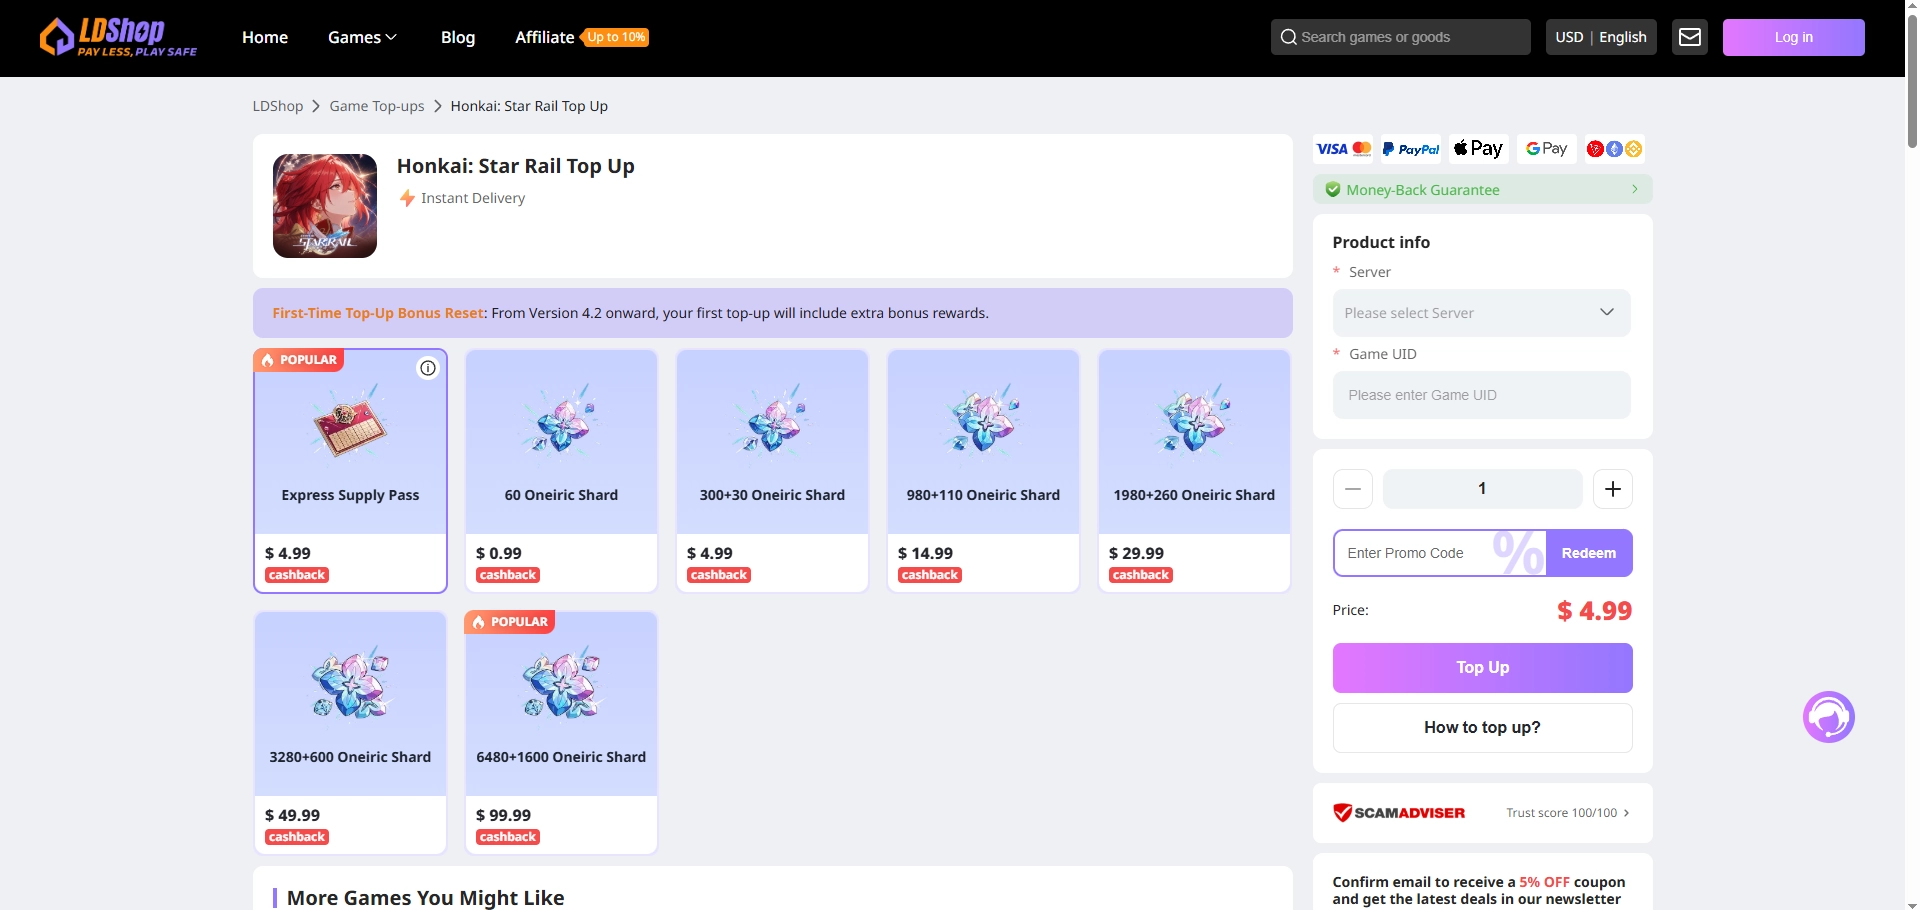The image size is (1920, 910).
Task: Click the First-Time Top-Up Bonus Reset notice
Action: (x=773, y=313)
